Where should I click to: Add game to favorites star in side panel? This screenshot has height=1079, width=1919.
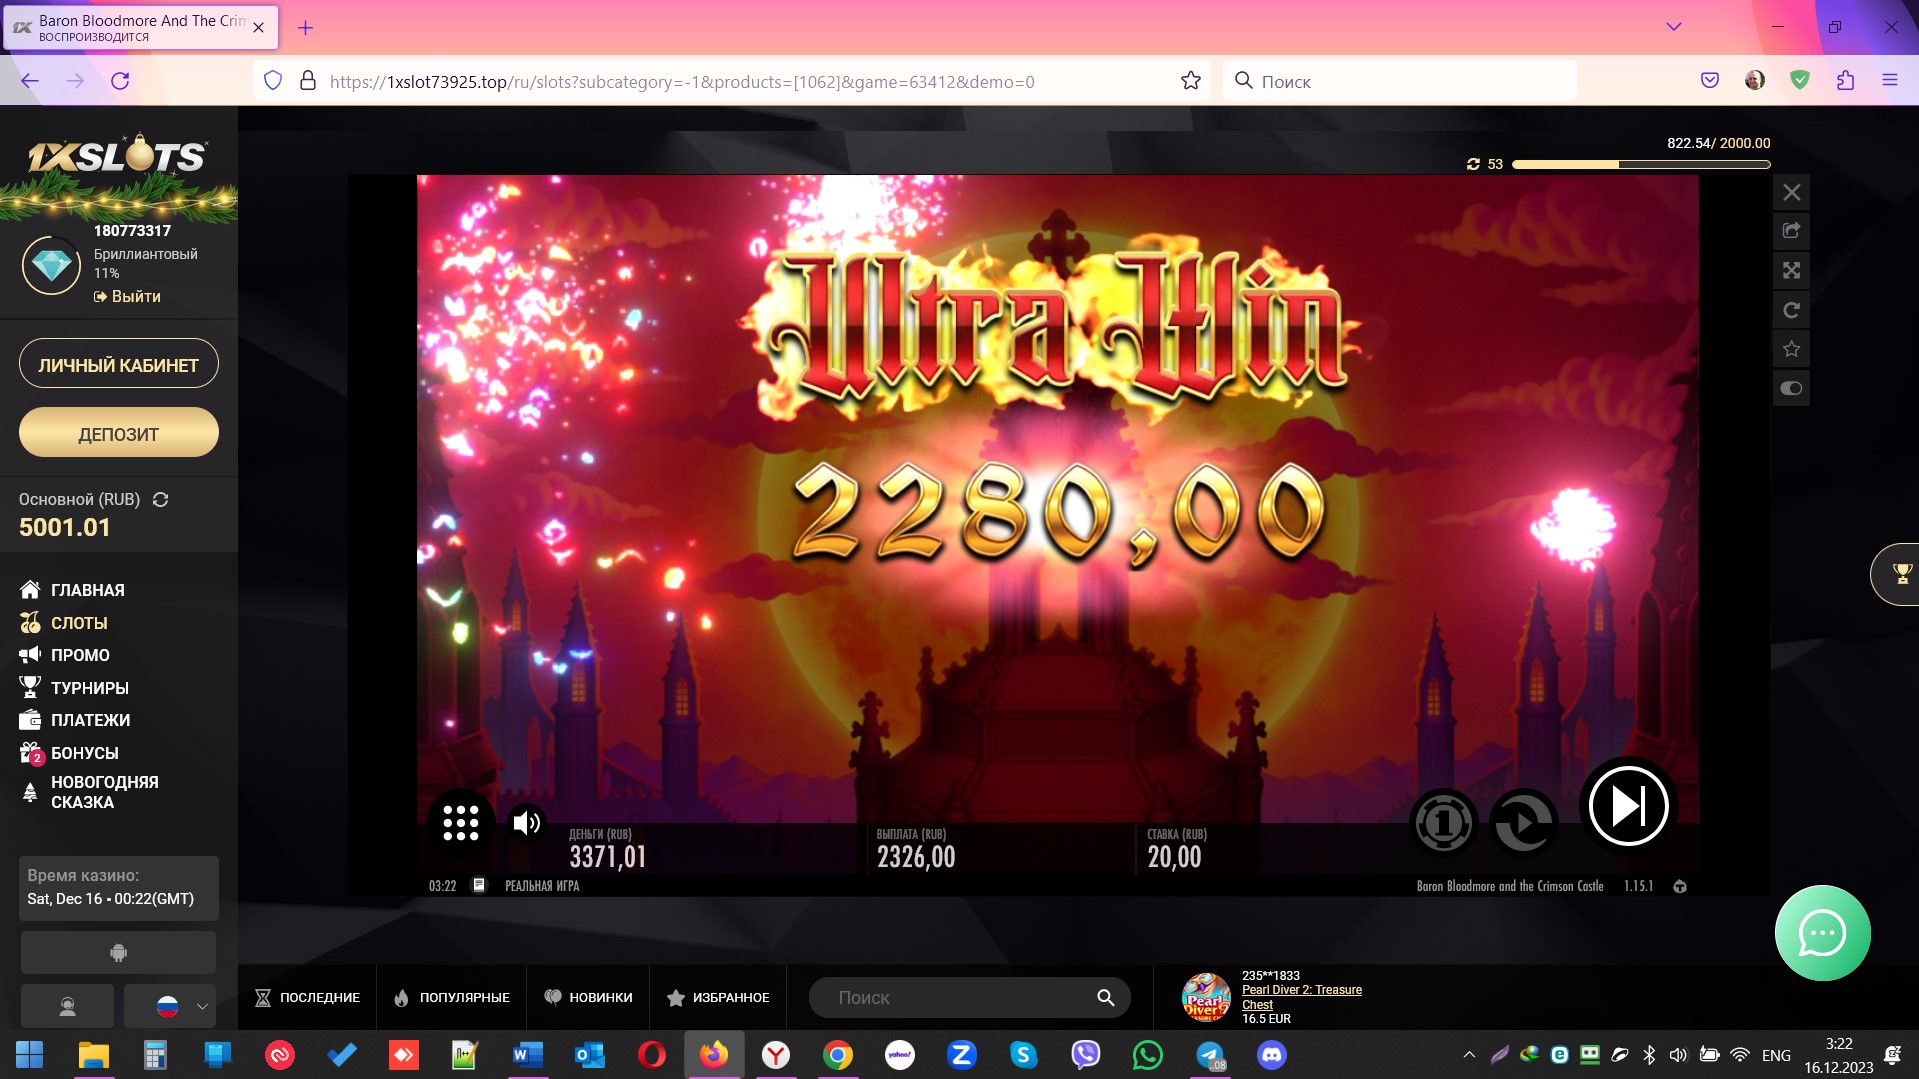(1791, 349)
